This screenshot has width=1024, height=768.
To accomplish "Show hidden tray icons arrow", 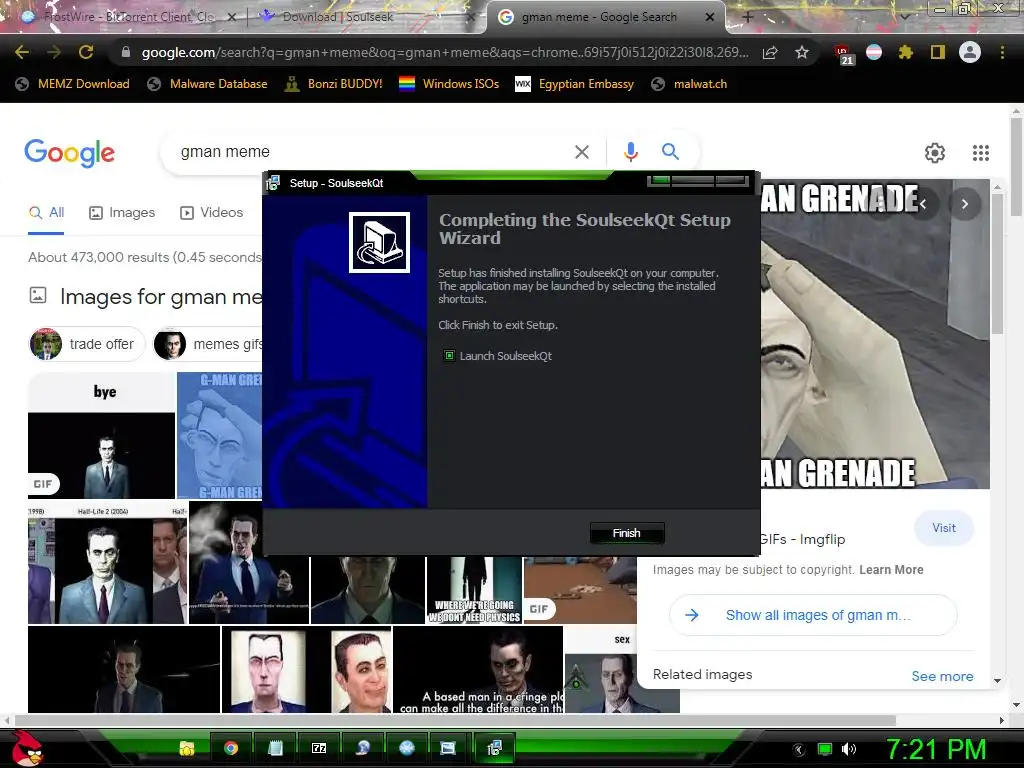I will [x=797, y=749].
